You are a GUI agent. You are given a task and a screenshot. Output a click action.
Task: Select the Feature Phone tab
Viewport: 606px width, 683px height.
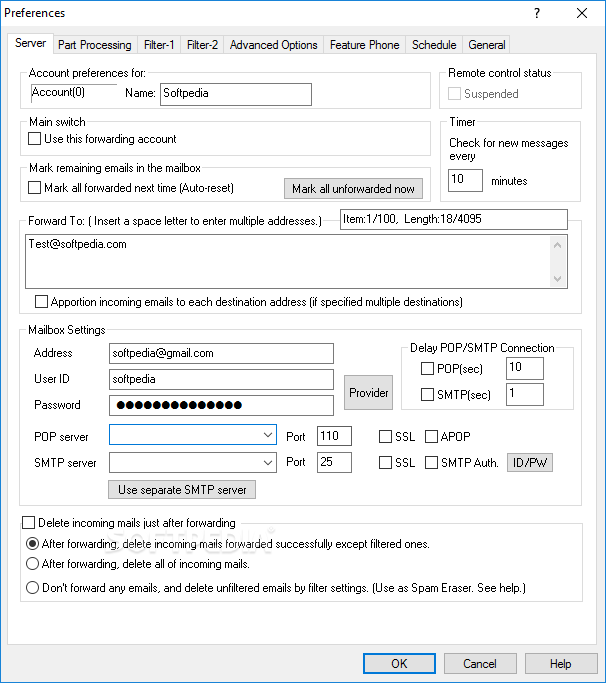click(365, 45)
